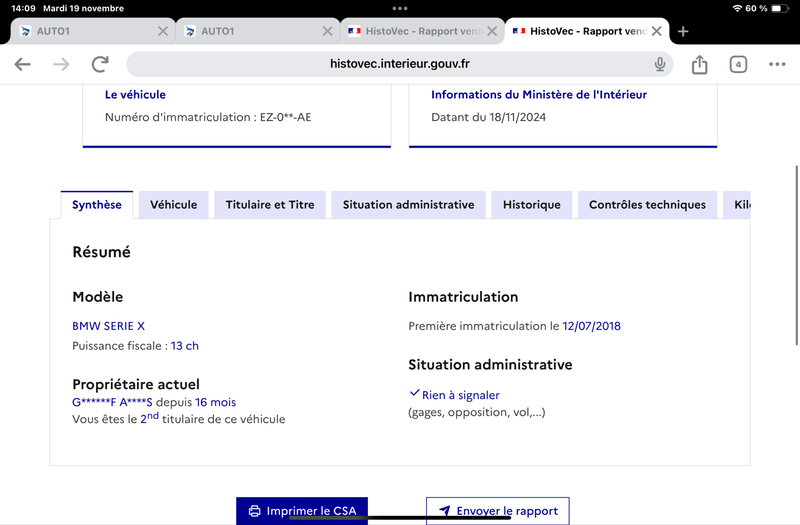Tap the battery indicator
This screenshot has height=525, width=800.
pos(780,8)
